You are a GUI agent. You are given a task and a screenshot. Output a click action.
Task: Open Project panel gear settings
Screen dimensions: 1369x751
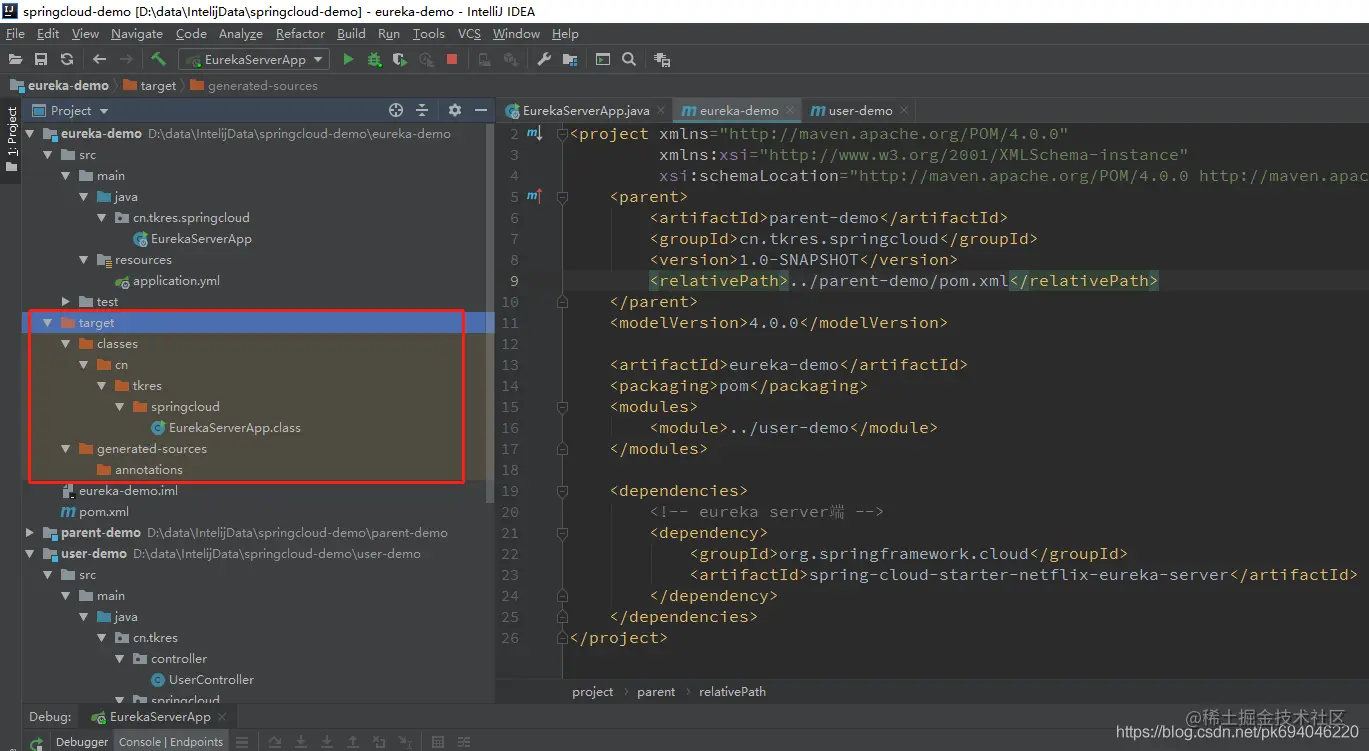click(x=455, y=110)
